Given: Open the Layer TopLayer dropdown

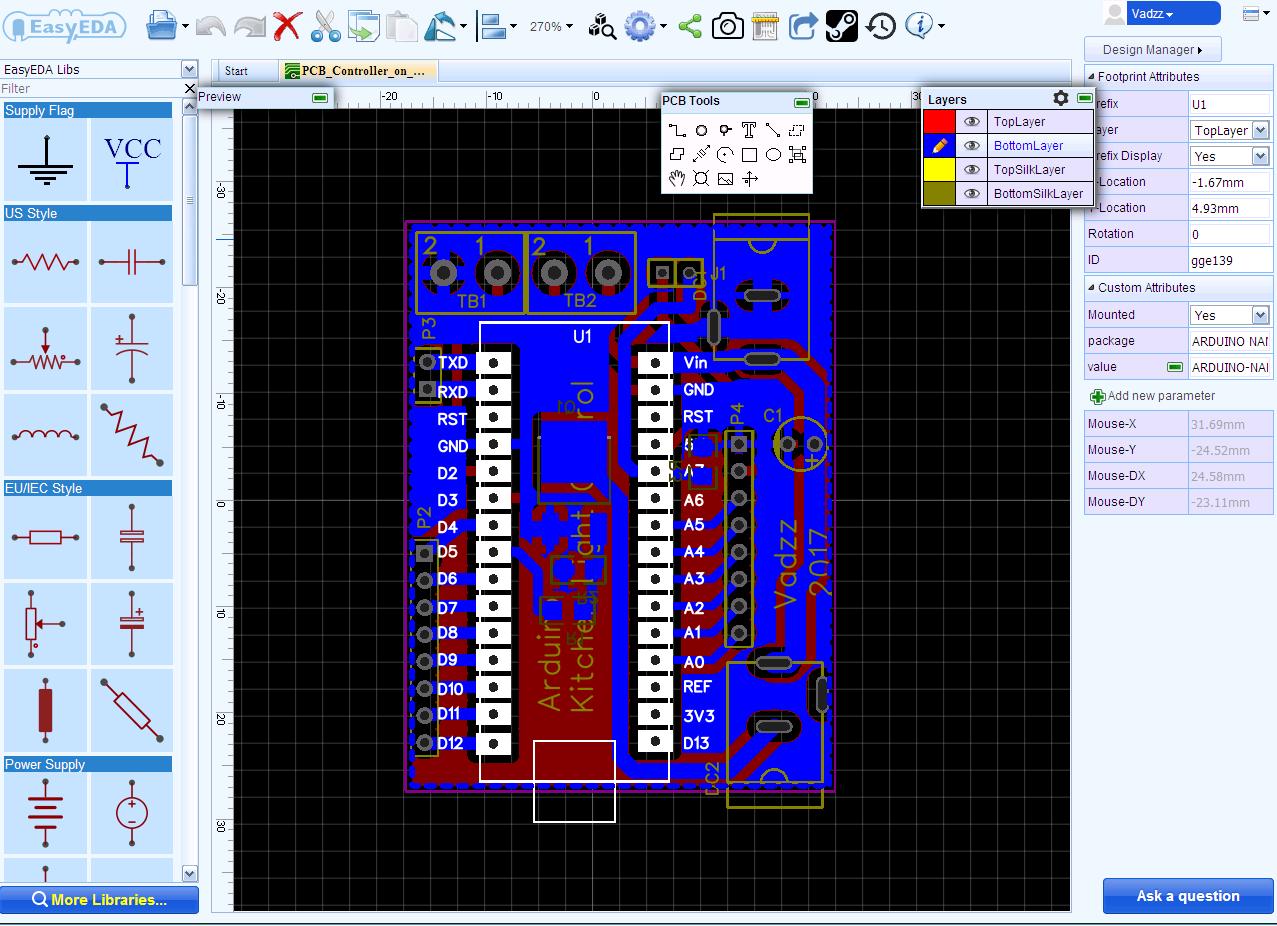Looking at the screenshot, I should [1260, 130].
